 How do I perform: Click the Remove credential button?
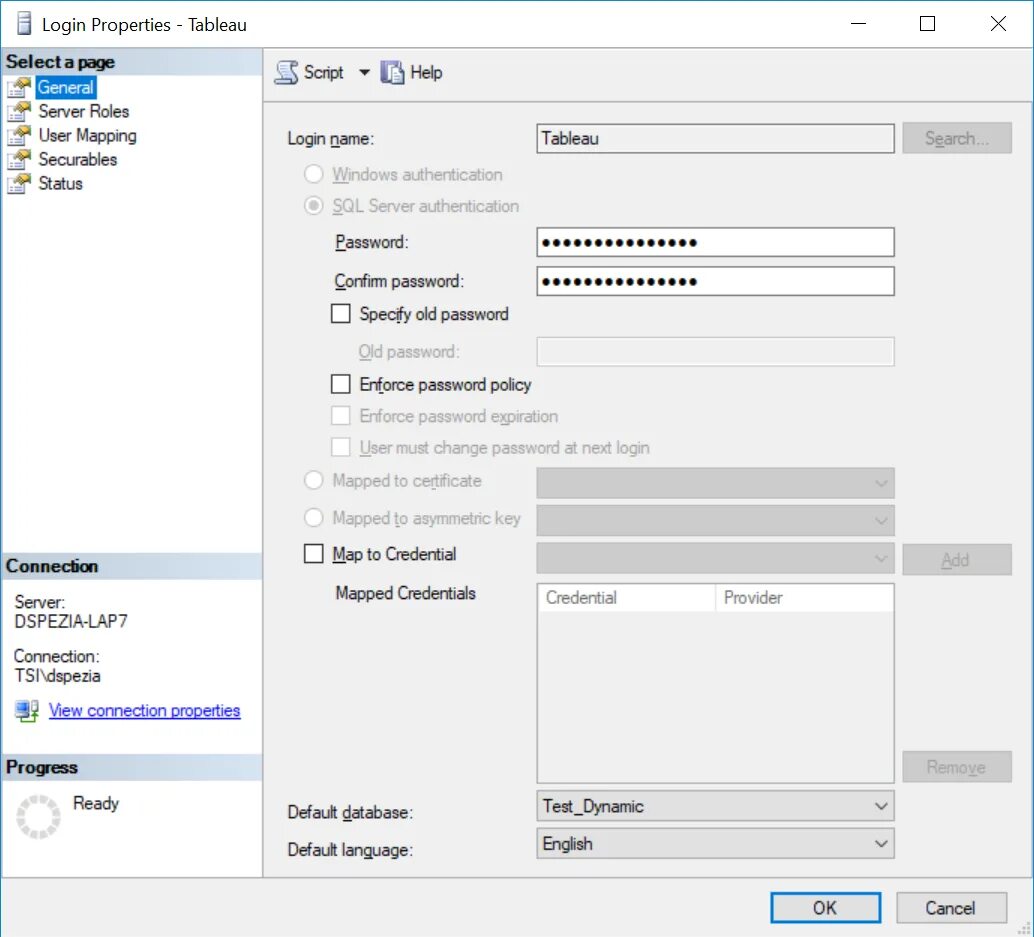click(x=957, y=767)
